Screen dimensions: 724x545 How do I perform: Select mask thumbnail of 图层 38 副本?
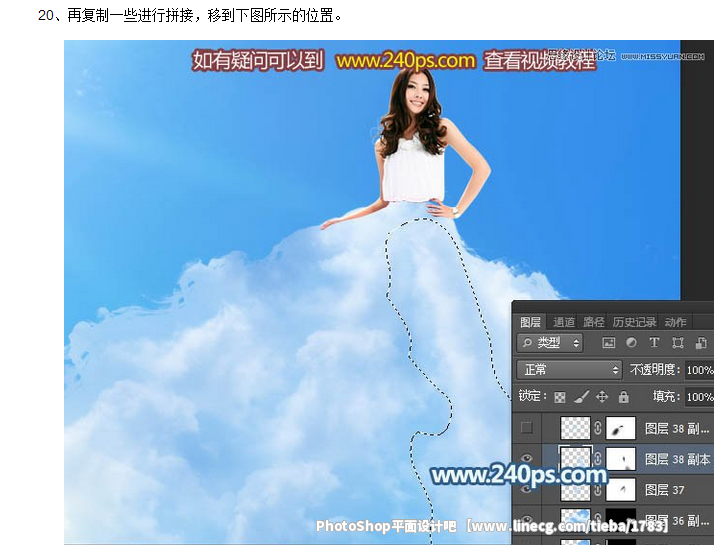tap(620, 459)
